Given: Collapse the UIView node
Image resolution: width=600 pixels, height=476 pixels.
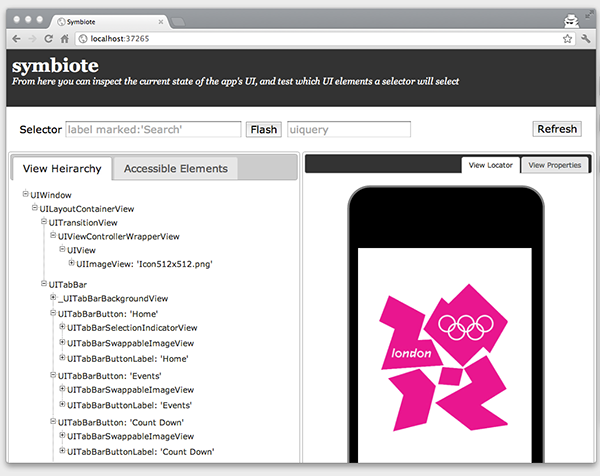Looking at the screenshot, I should [x=62, y=249].
